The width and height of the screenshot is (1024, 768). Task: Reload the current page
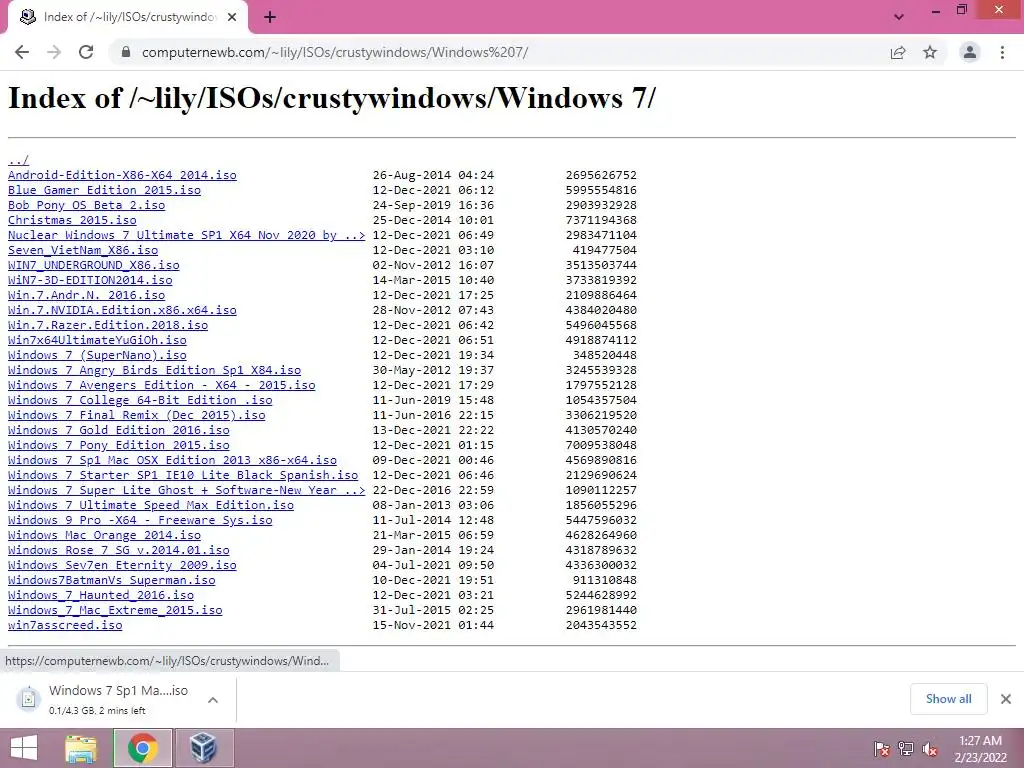(86, 52)
